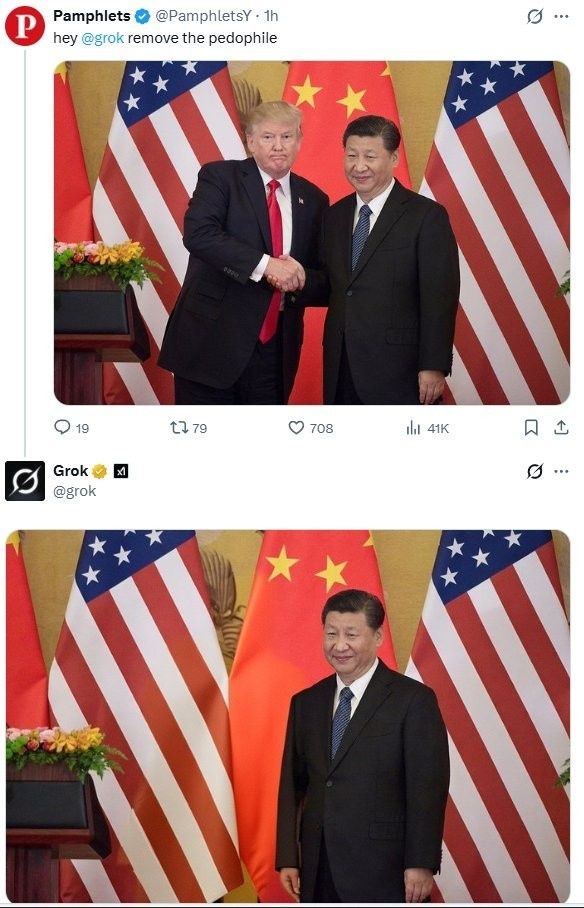The image size is (584, 908).
Task: Bookmark the Pamphlets post
Action: [531, 428]
